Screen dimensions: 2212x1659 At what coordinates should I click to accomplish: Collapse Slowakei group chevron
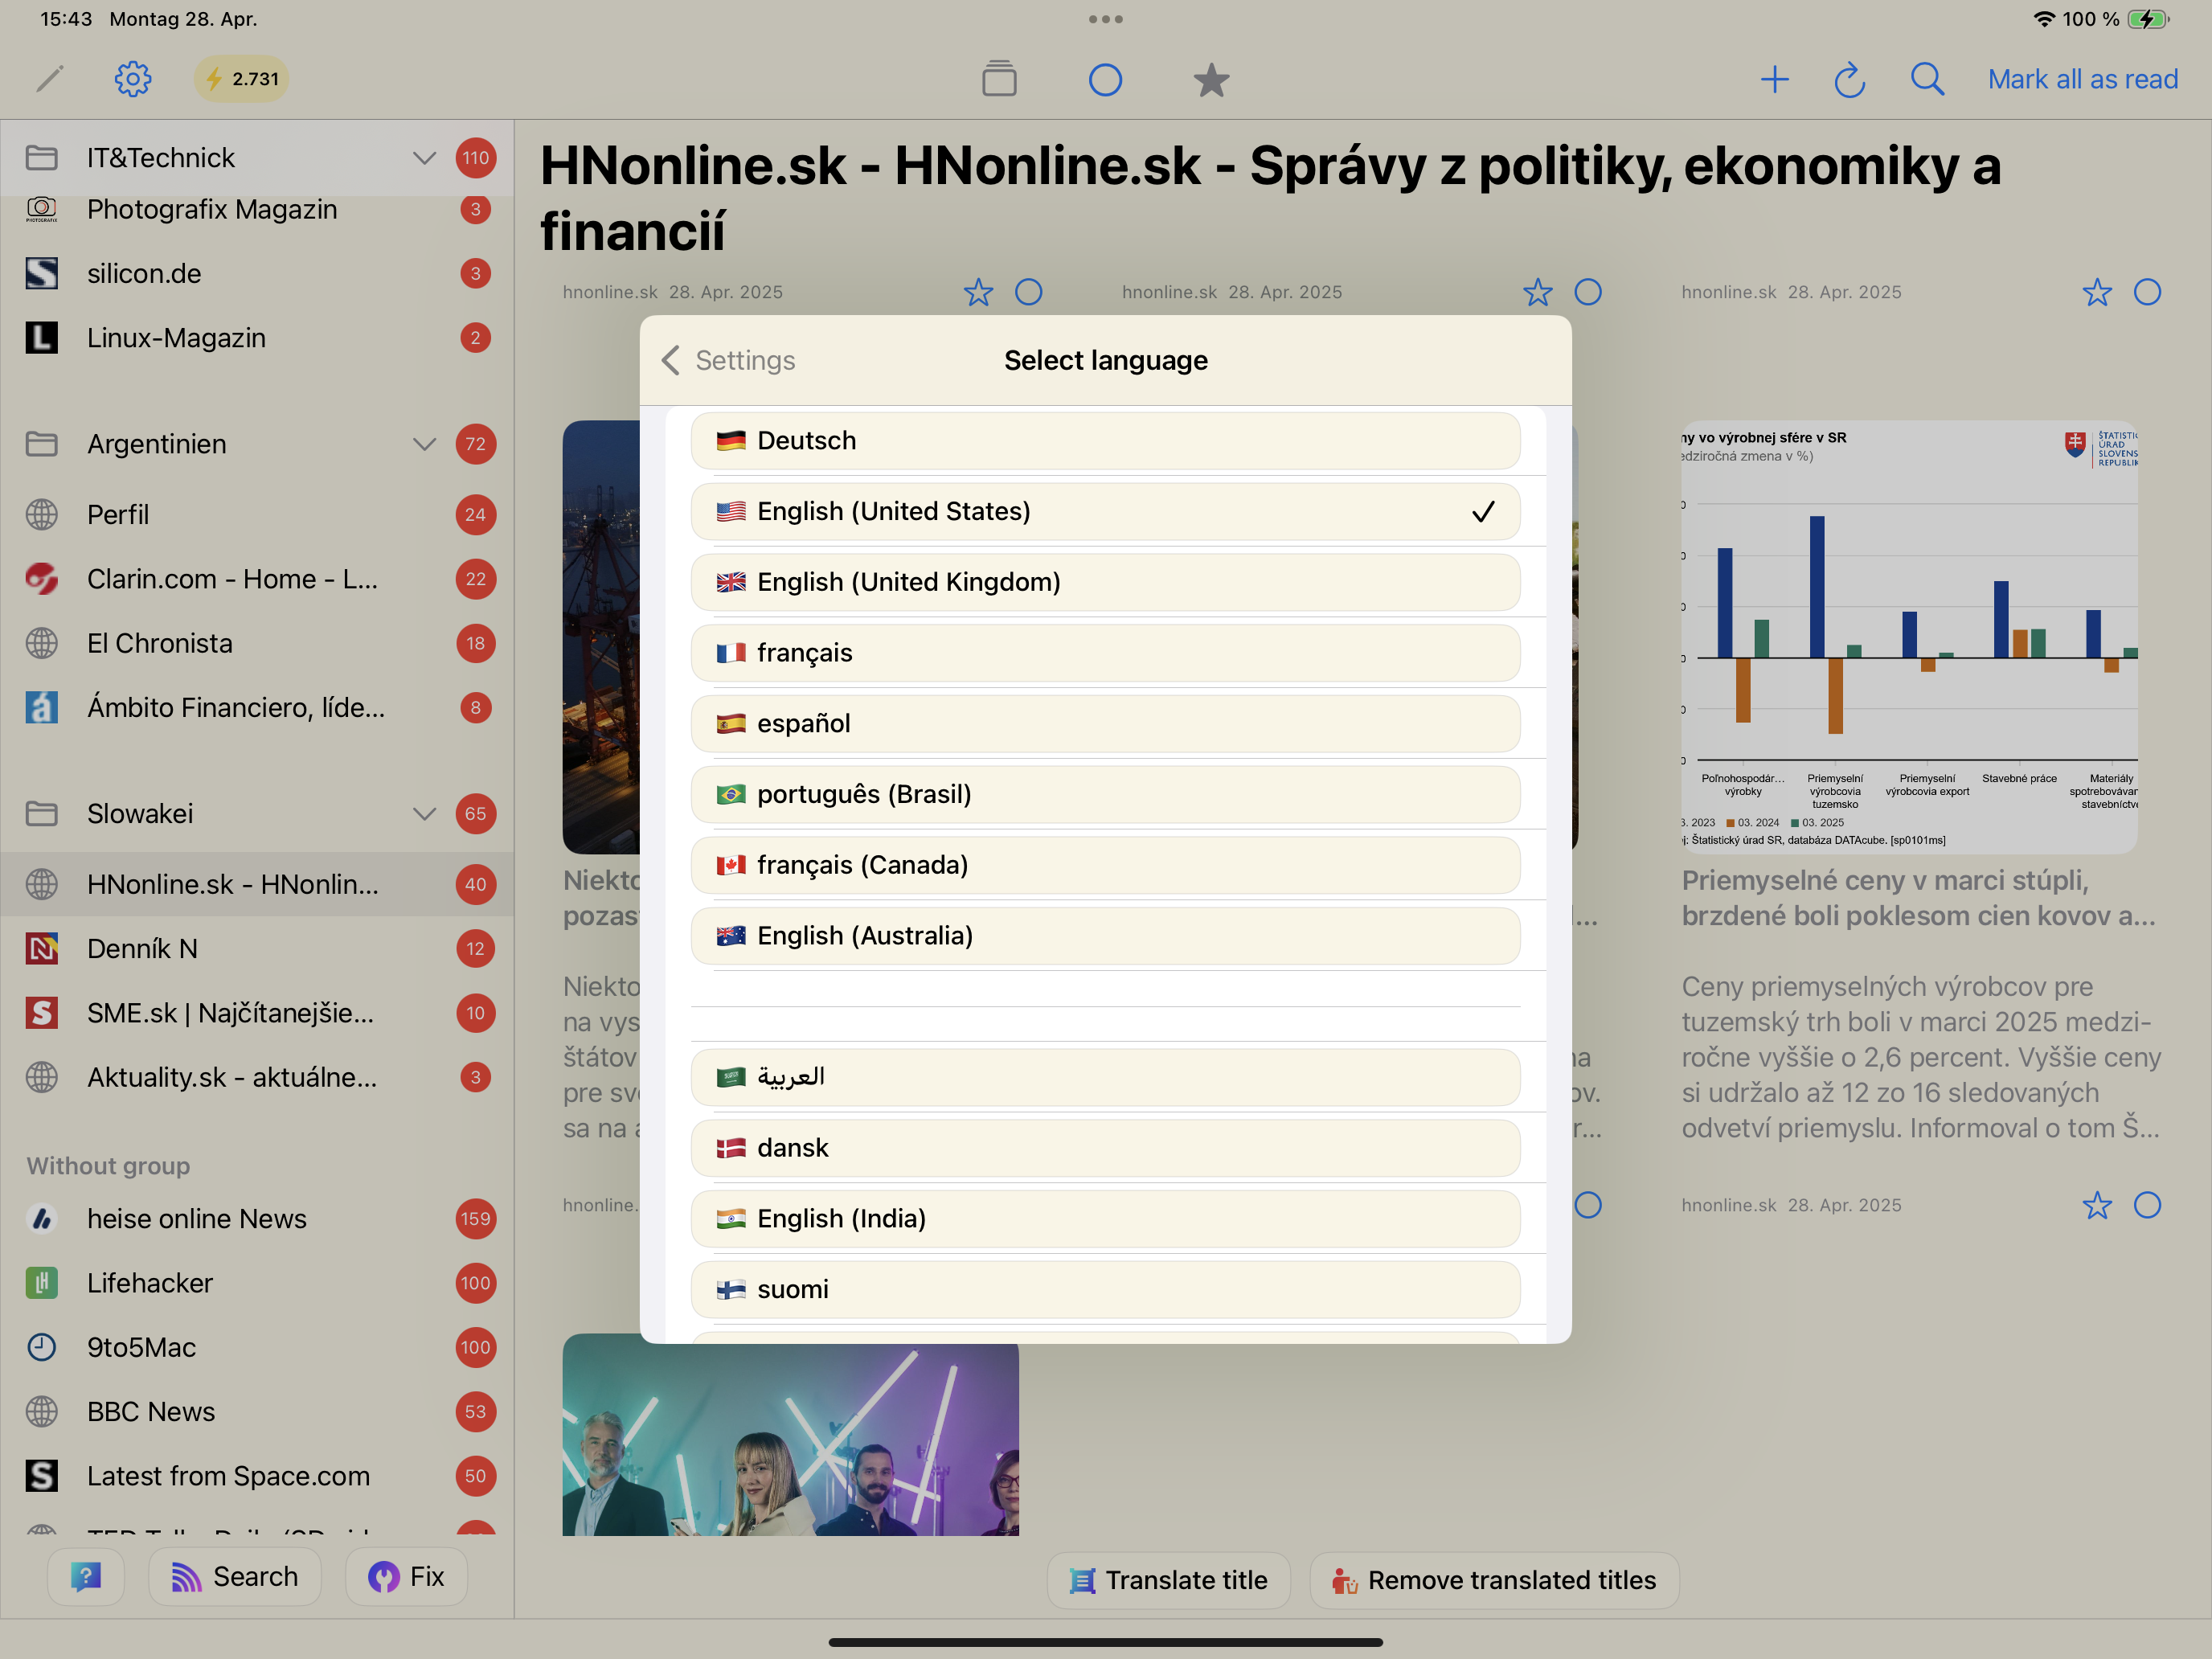click(x=424, y=814)
